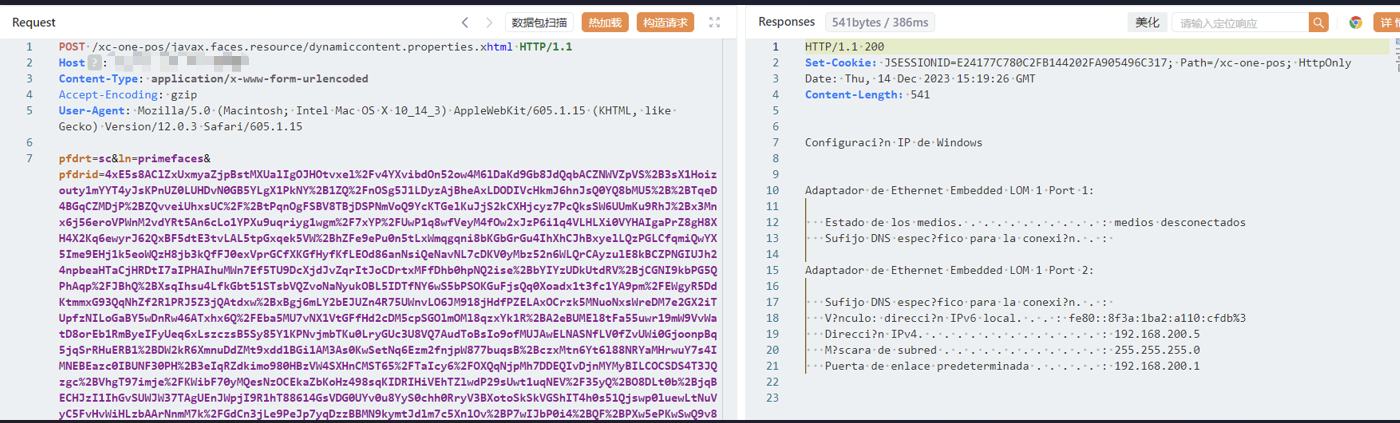Click line number 7 in the Request editor
1400x423 pixels.
29,159
